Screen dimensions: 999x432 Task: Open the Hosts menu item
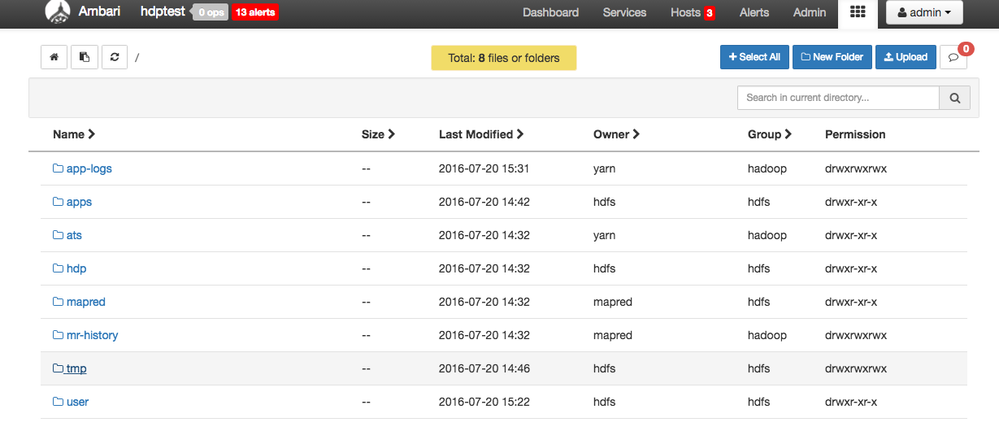tap(692, 13)
